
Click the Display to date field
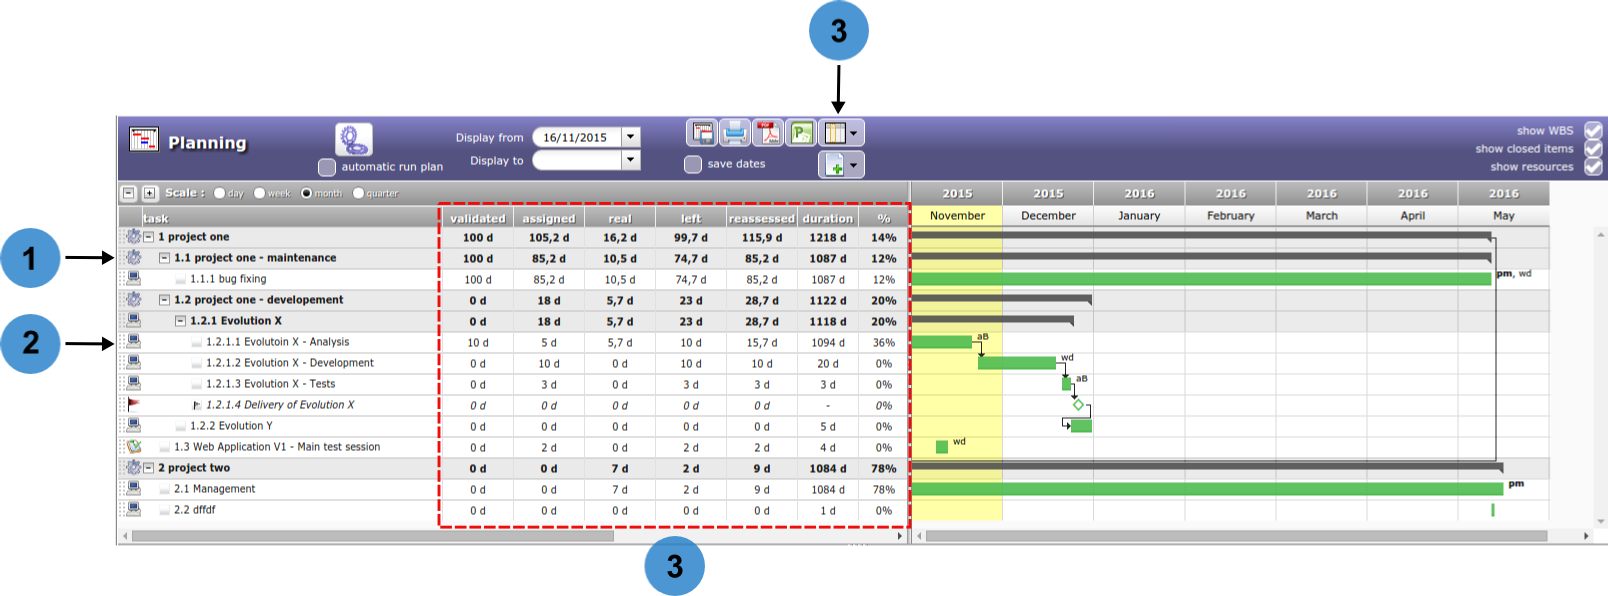(577, 160)
